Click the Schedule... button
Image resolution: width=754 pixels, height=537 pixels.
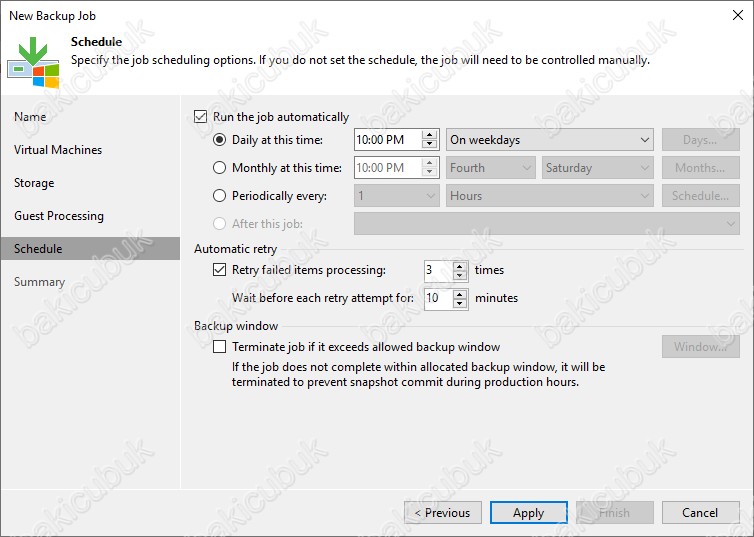pyautogui.click(x=701, y=196)
